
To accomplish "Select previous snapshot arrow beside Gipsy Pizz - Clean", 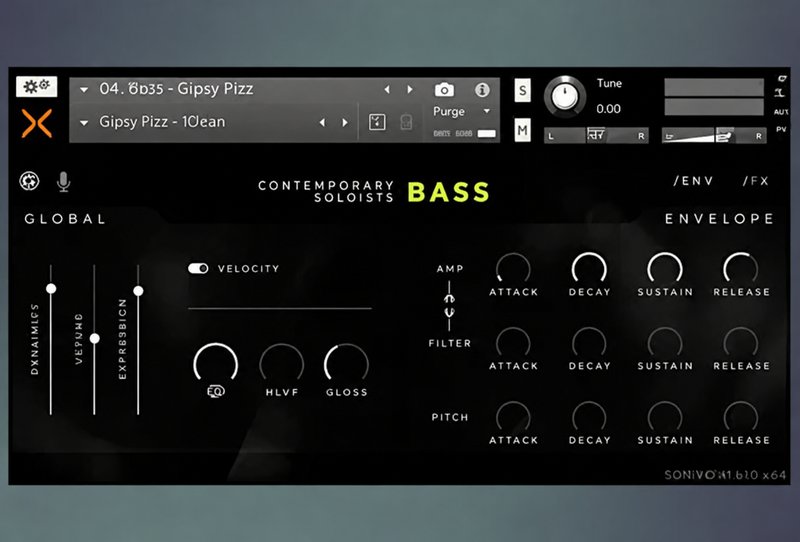I will tap(322, 122).
